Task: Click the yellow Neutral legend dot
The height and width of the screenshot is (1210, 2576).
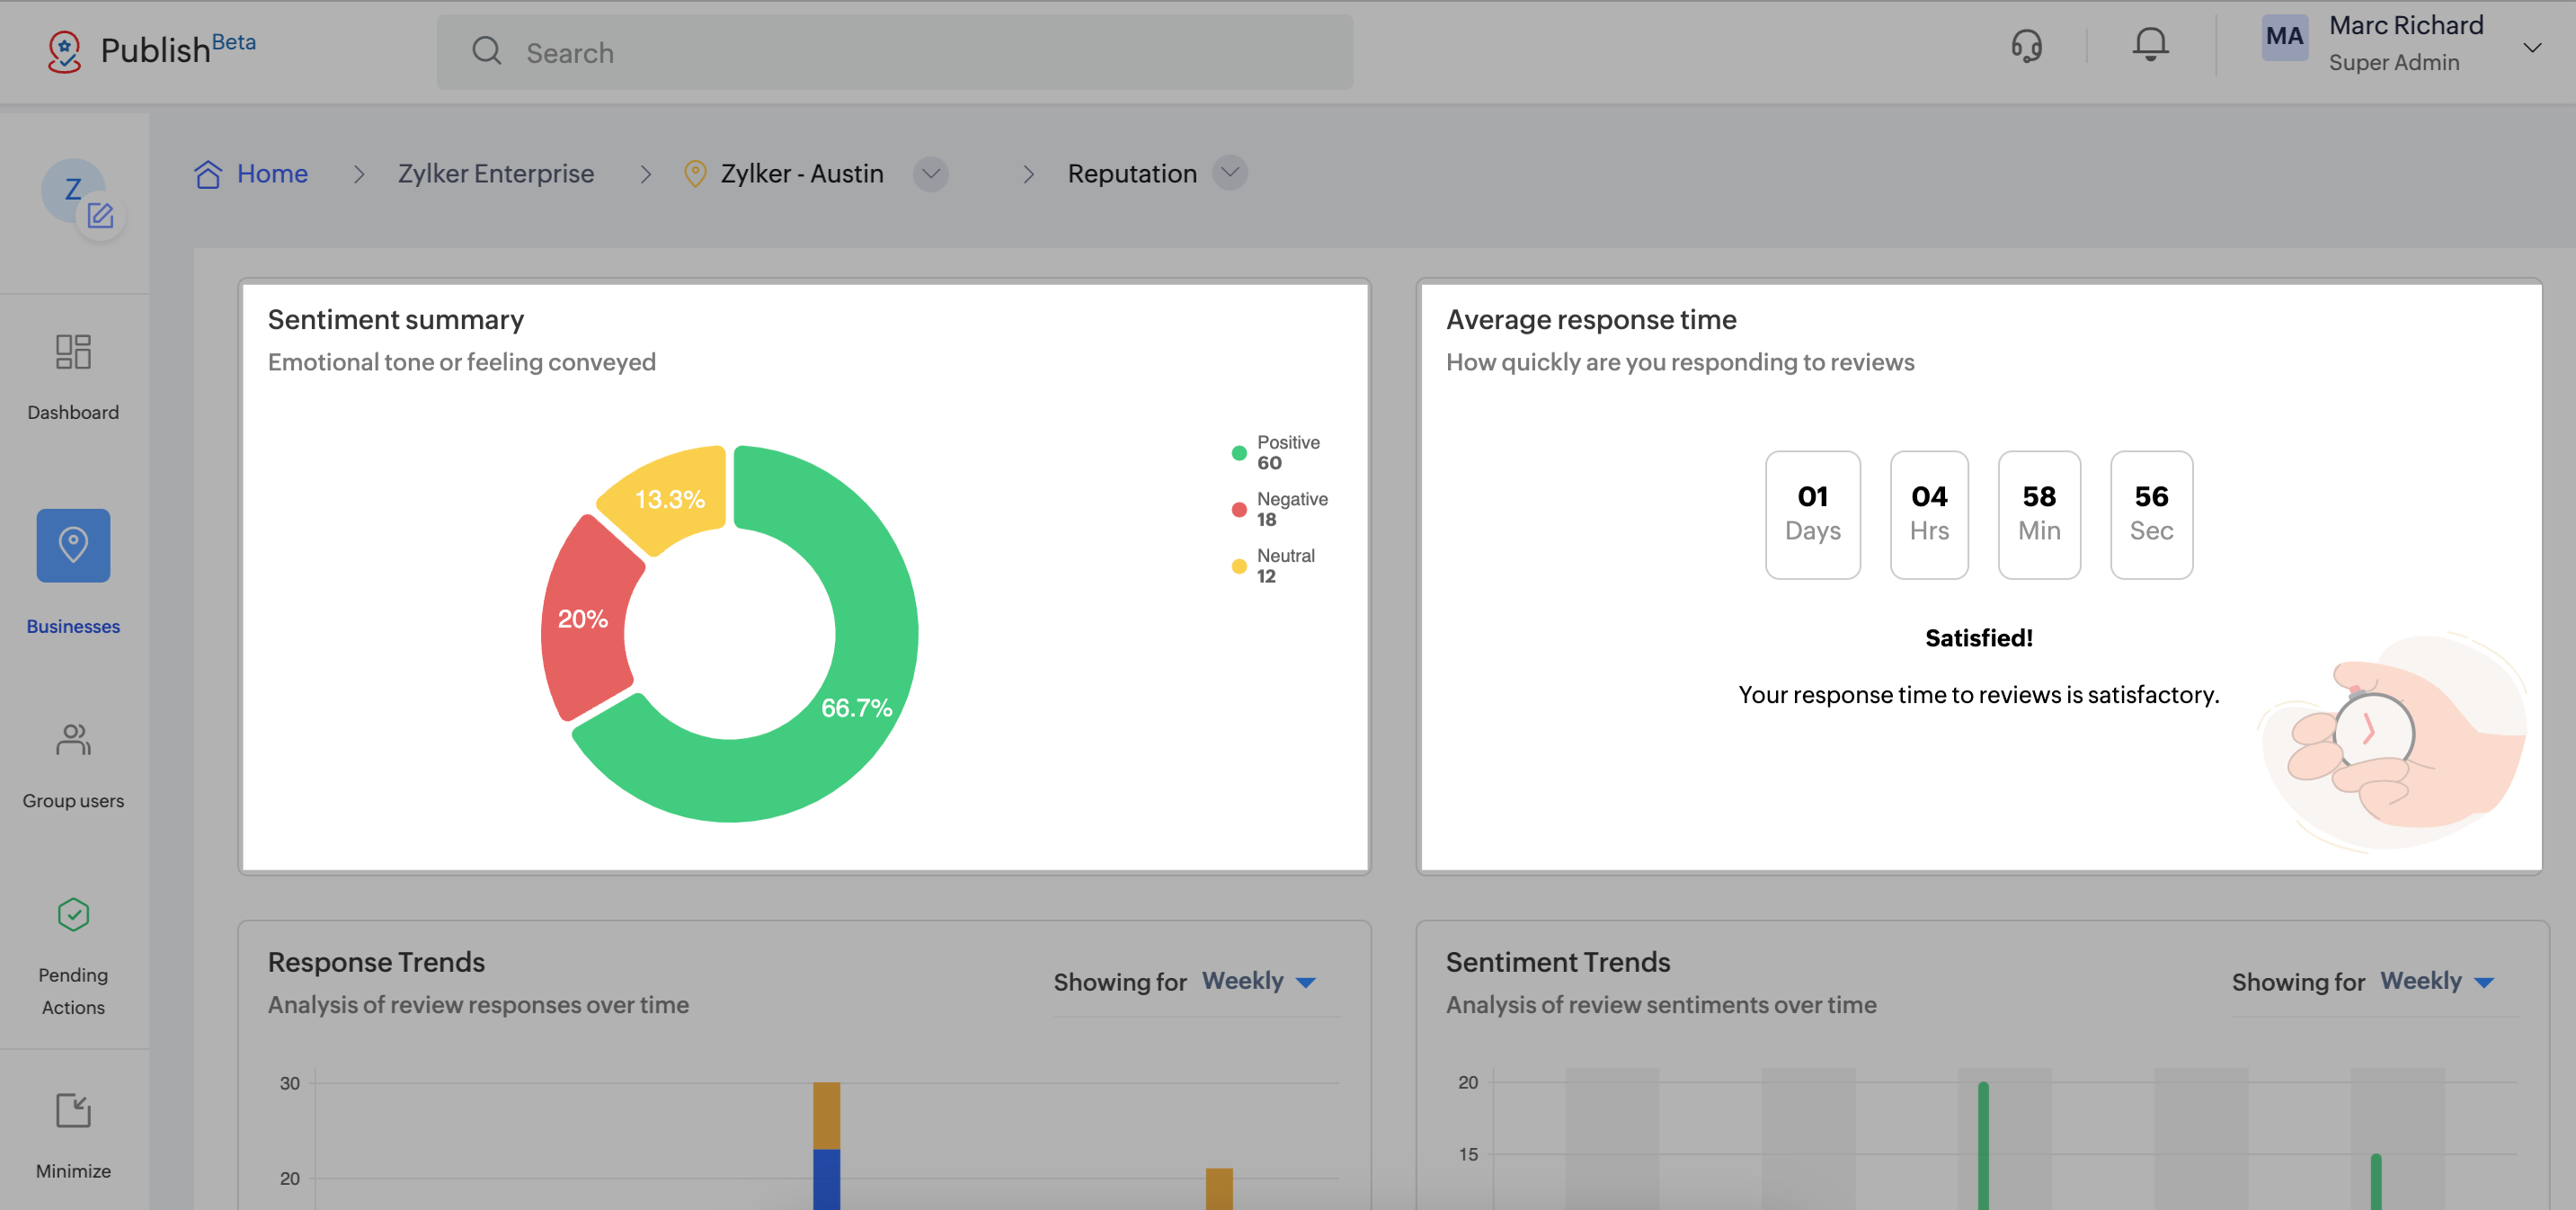Action: point(1239,567)
